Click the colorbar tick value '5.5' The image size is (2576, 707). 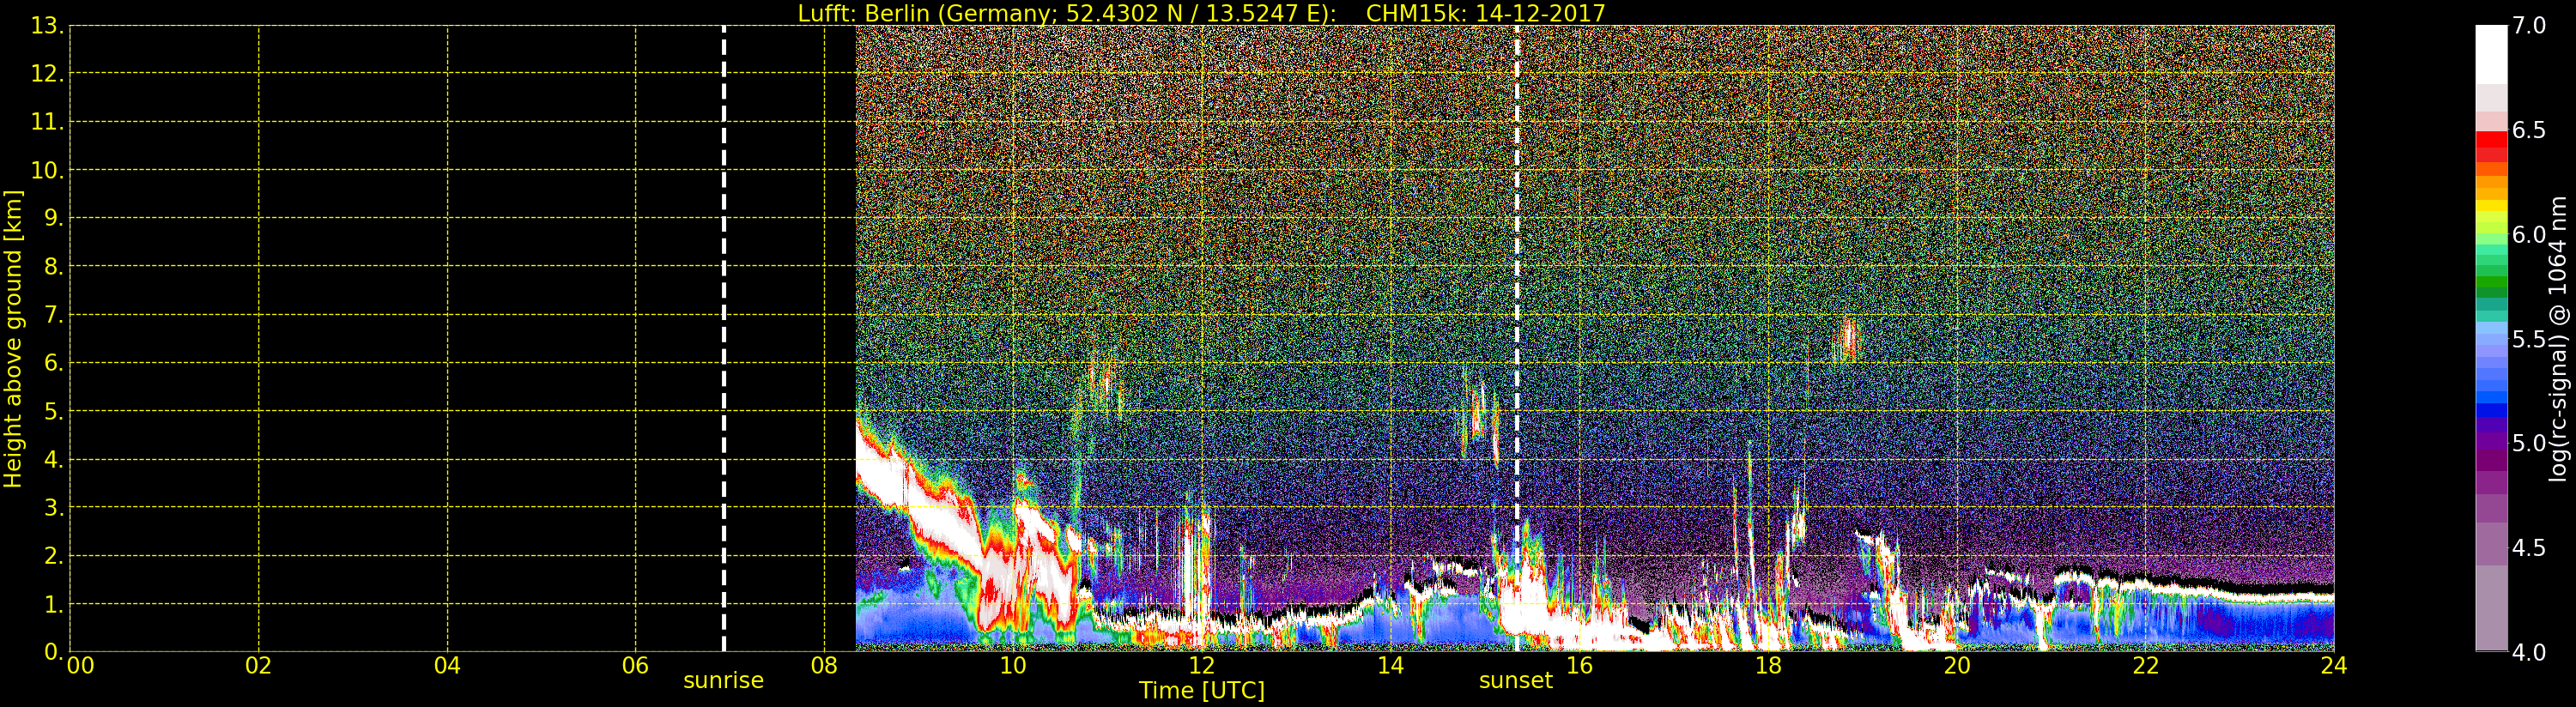[x=2529, y=339]
